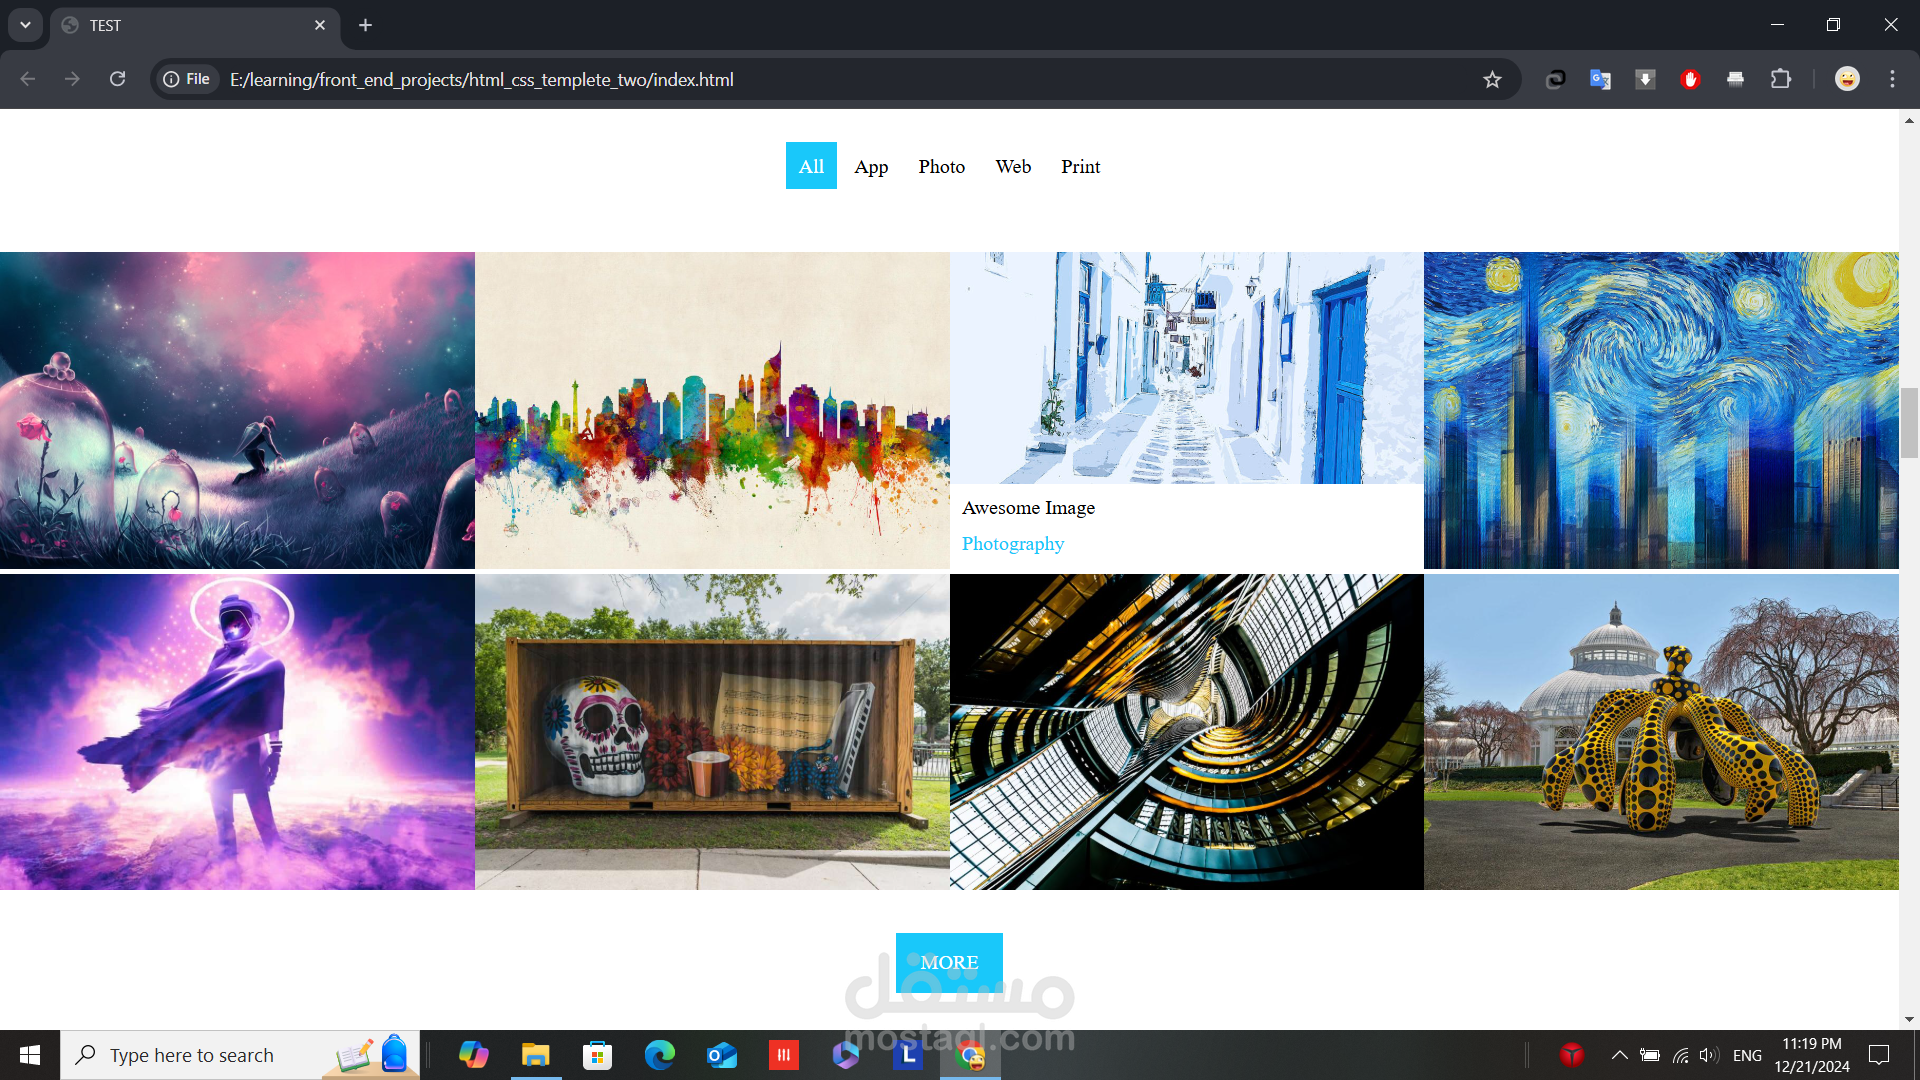
Task: Open the spiral architecture image
Action: [1185, 732]
